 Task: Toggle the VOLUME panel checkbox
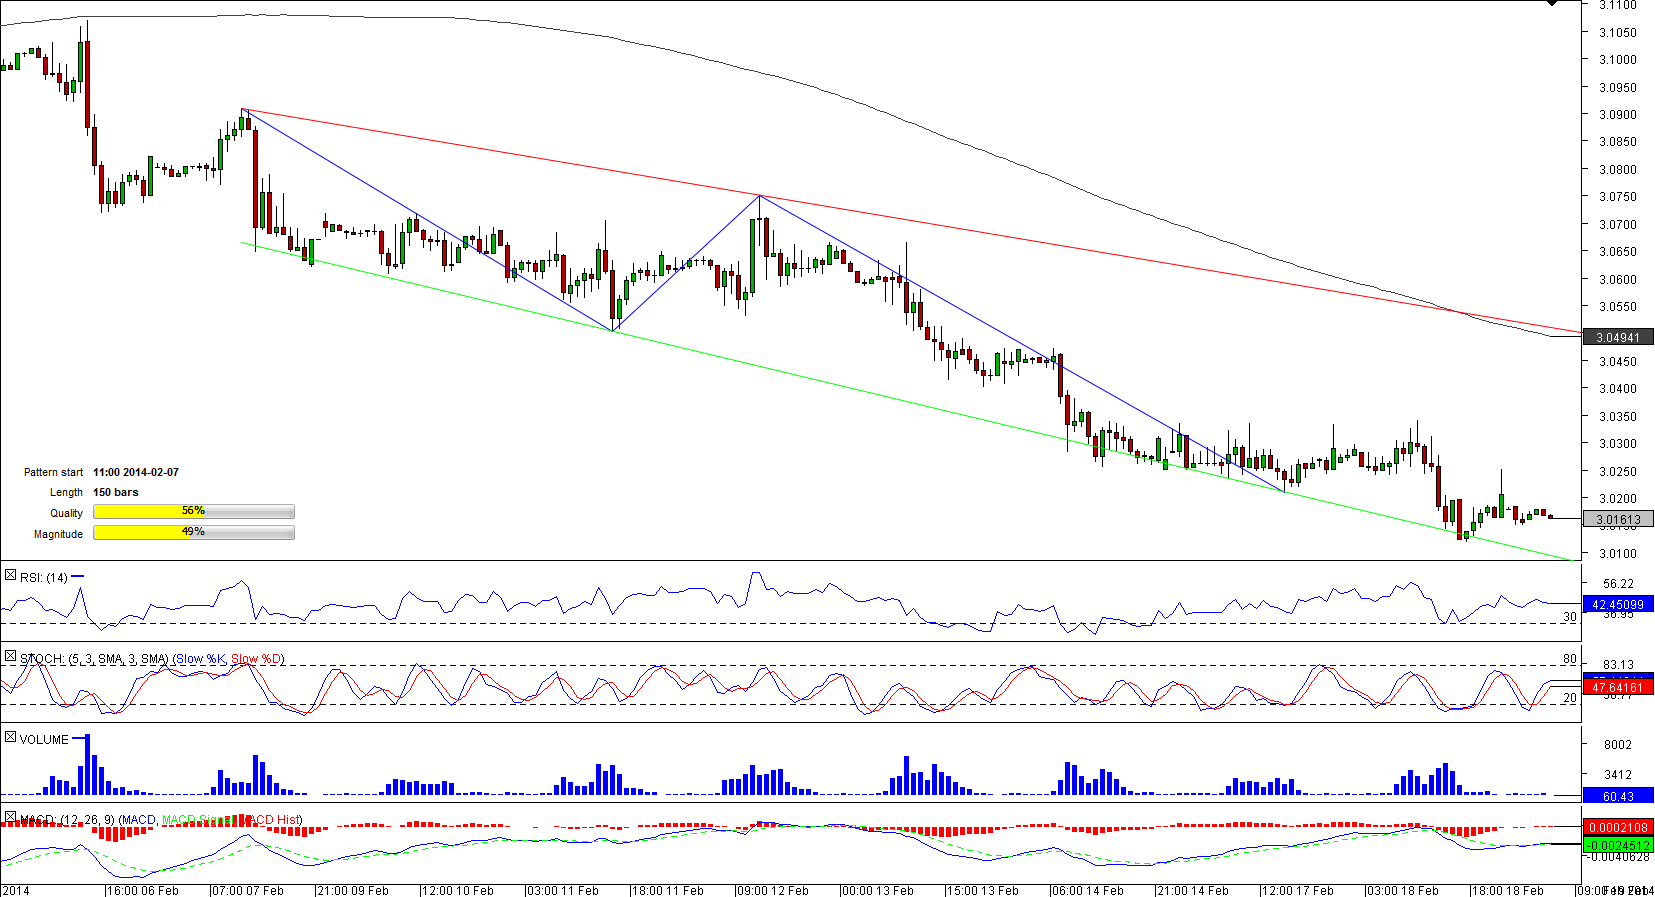(x=10, y=738)
